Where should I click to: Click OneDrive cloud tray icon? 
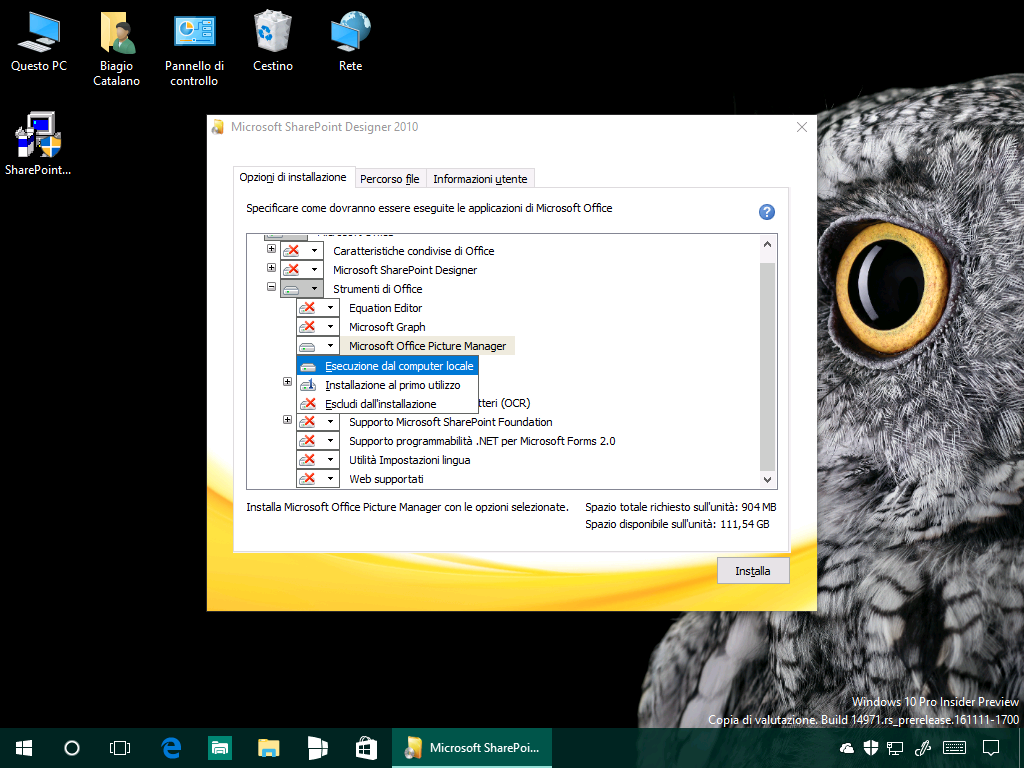[x=846, y=748]
